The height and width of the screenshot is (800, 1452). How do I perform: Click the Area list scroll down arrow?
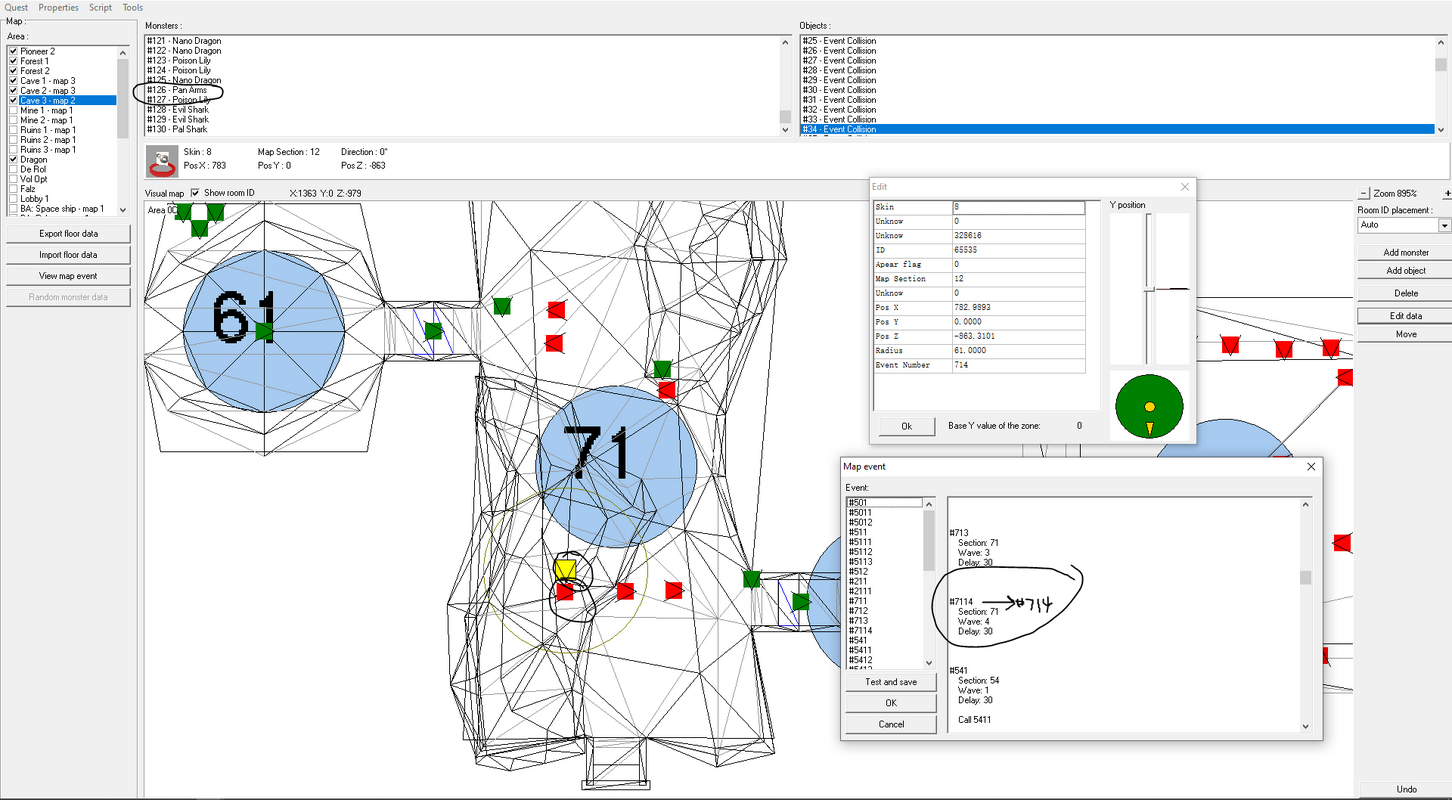pos(123,209)
